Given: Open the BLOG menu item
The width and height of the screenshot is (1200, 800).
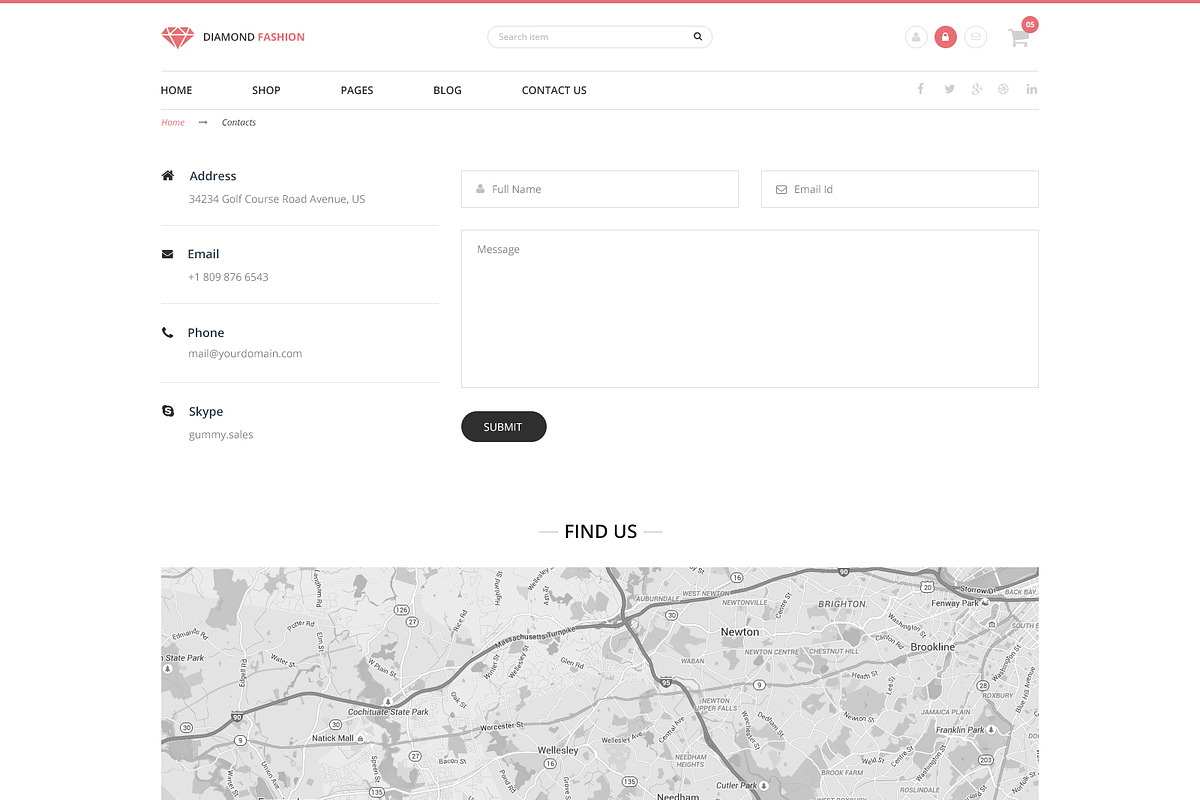Looking at the screenshot, I should tap(447, 90).
